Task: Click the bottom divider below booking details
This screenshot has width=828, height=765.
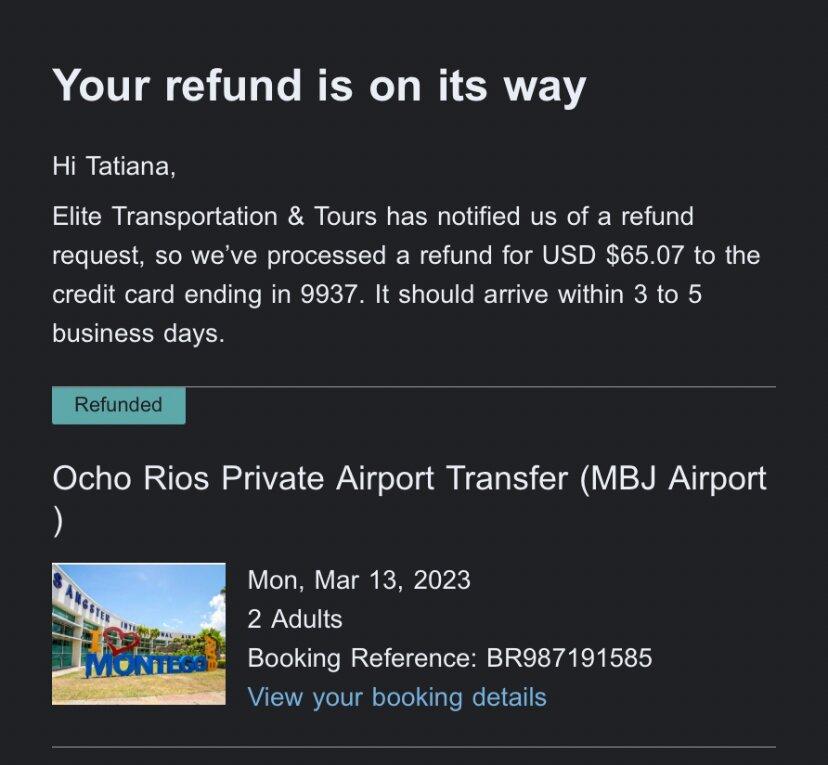Action: [414, 747]
